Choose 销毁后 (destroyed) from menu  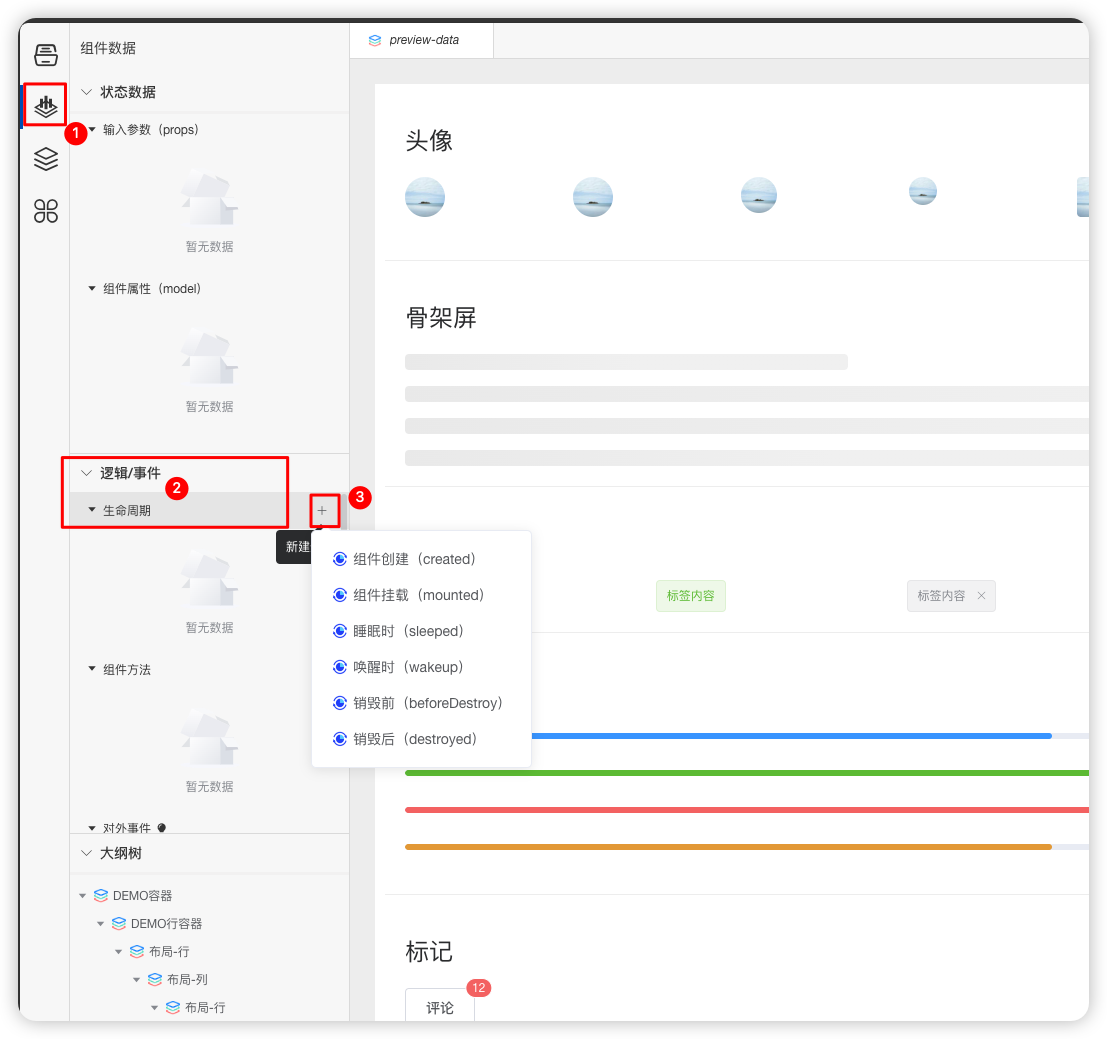coord(421,739)
